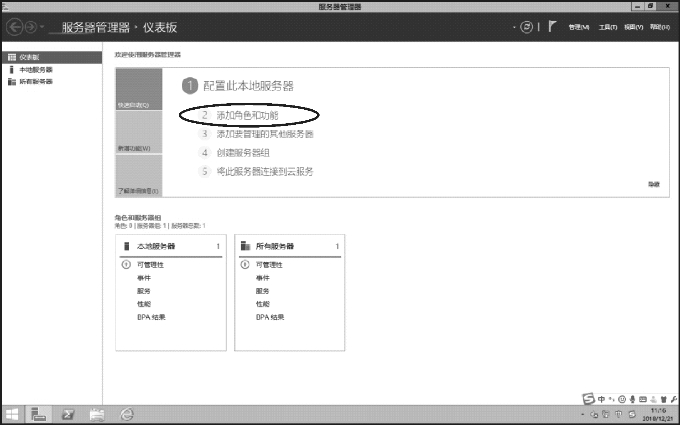Open the notifications flag
The image size is (680, 425).
click(552, 26)
